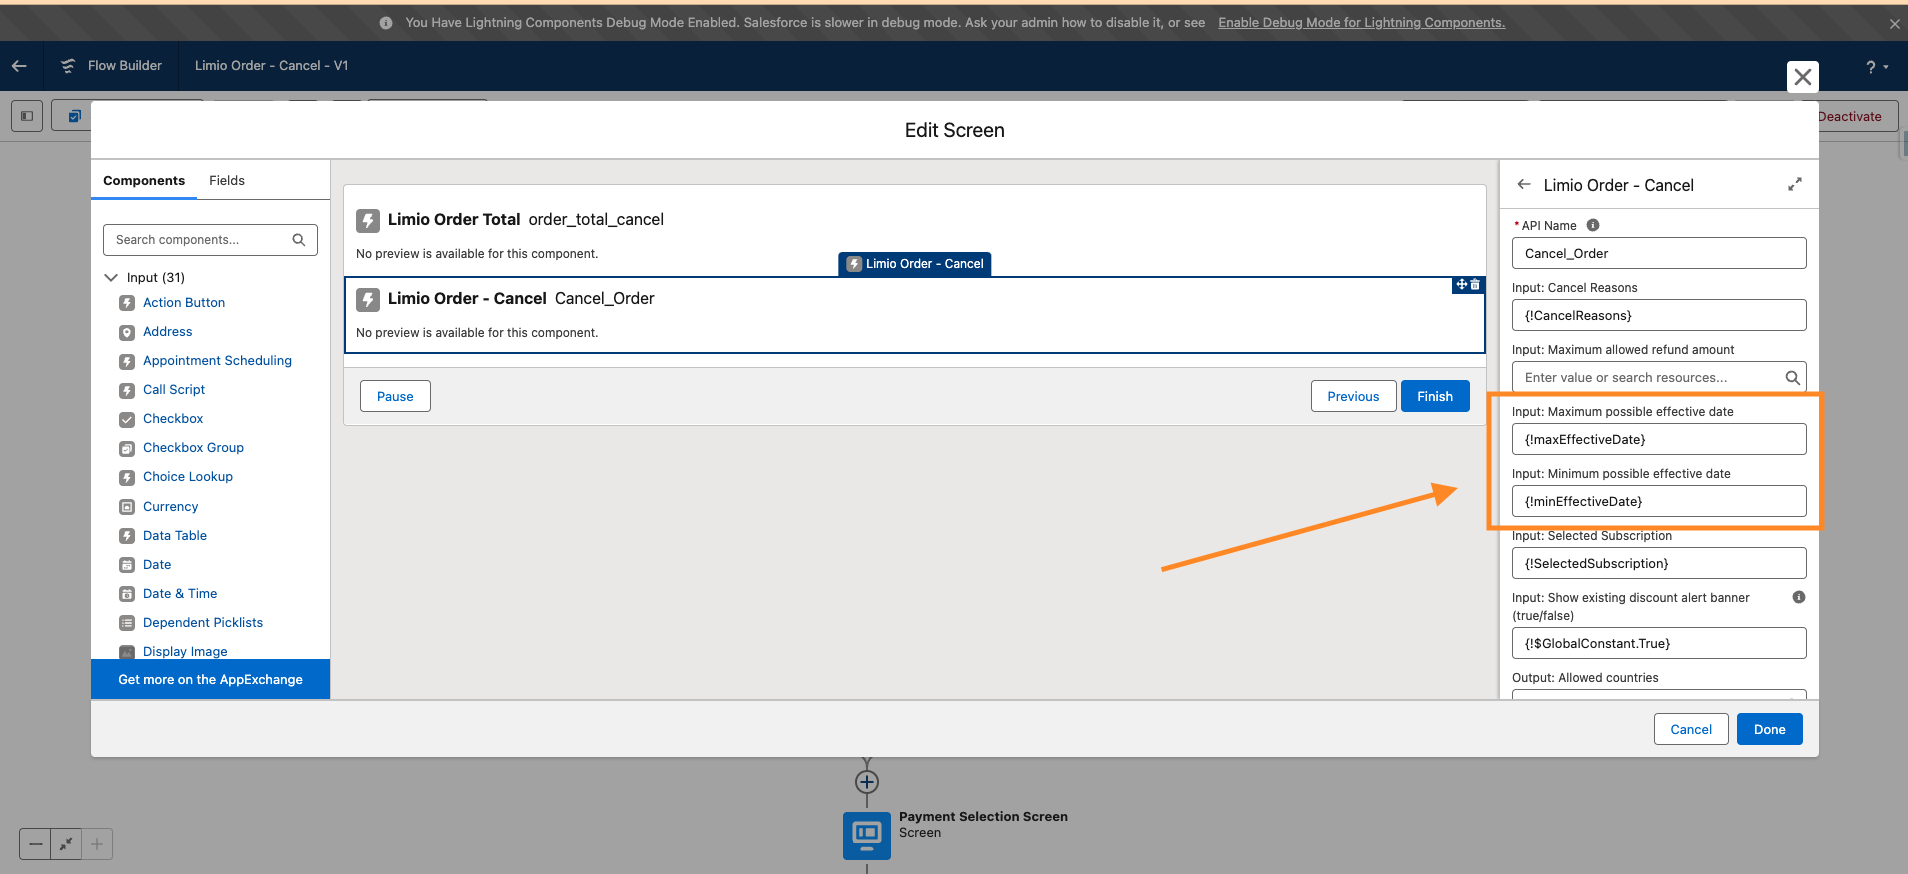Screen dimensions: 1908x874
Task: Show discount alert banner info icon
Action: pyautogui.click(x=1799, y=597)
